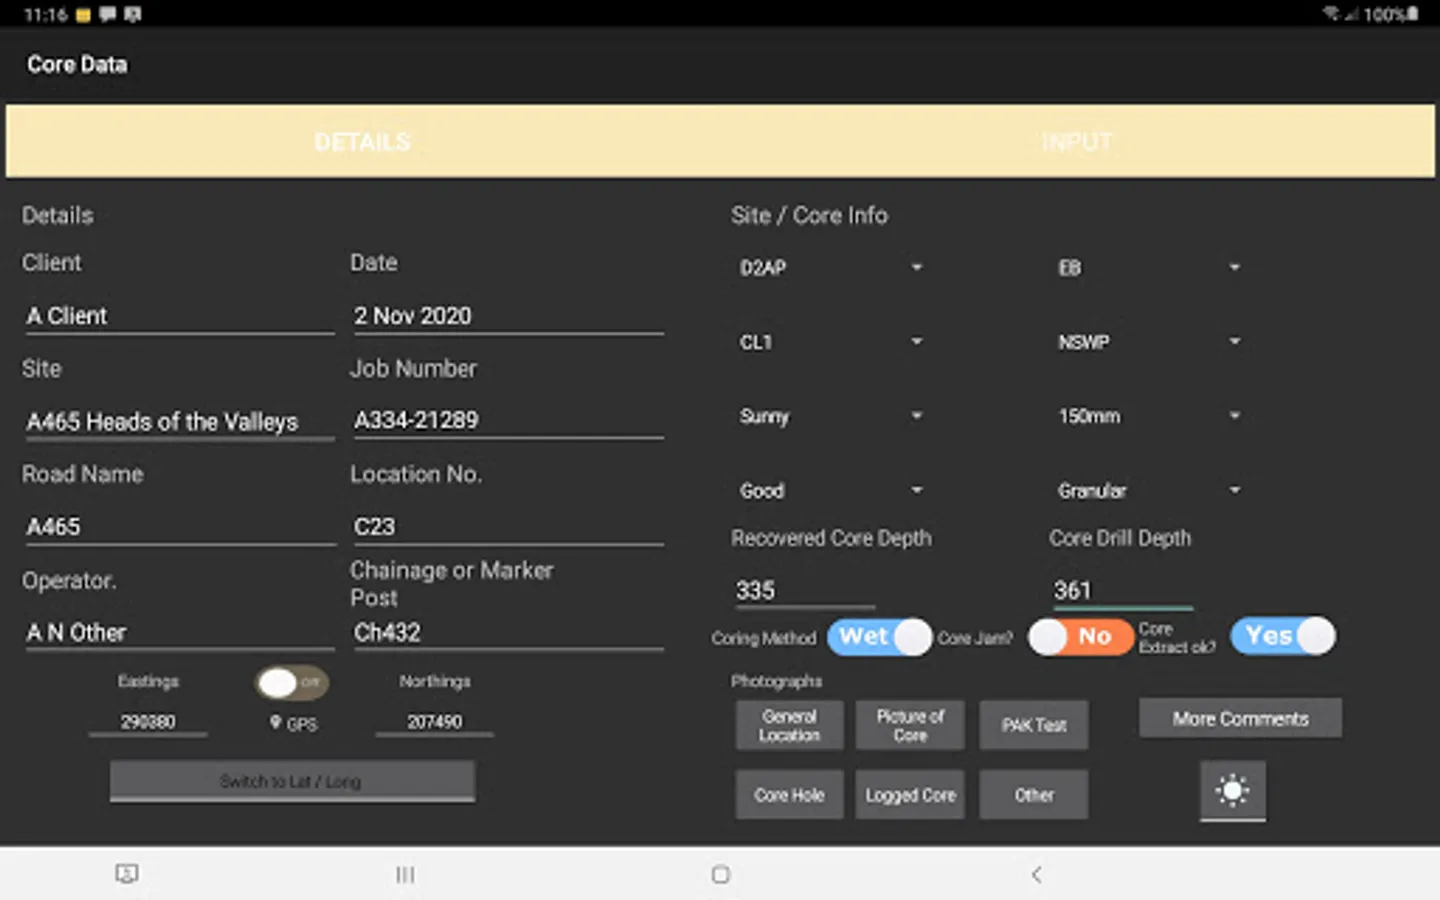
Task: Toggle Coring Method Wet switch
Action: tap(879, 636)
